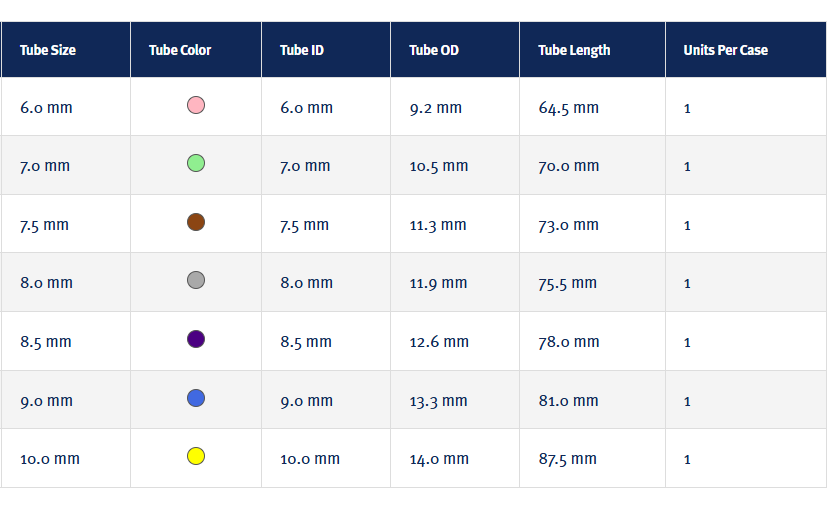This screenshot has width=829, height=514.
Task: Click the pink color dot for 6.0 mm
Action: coord(196,105)
